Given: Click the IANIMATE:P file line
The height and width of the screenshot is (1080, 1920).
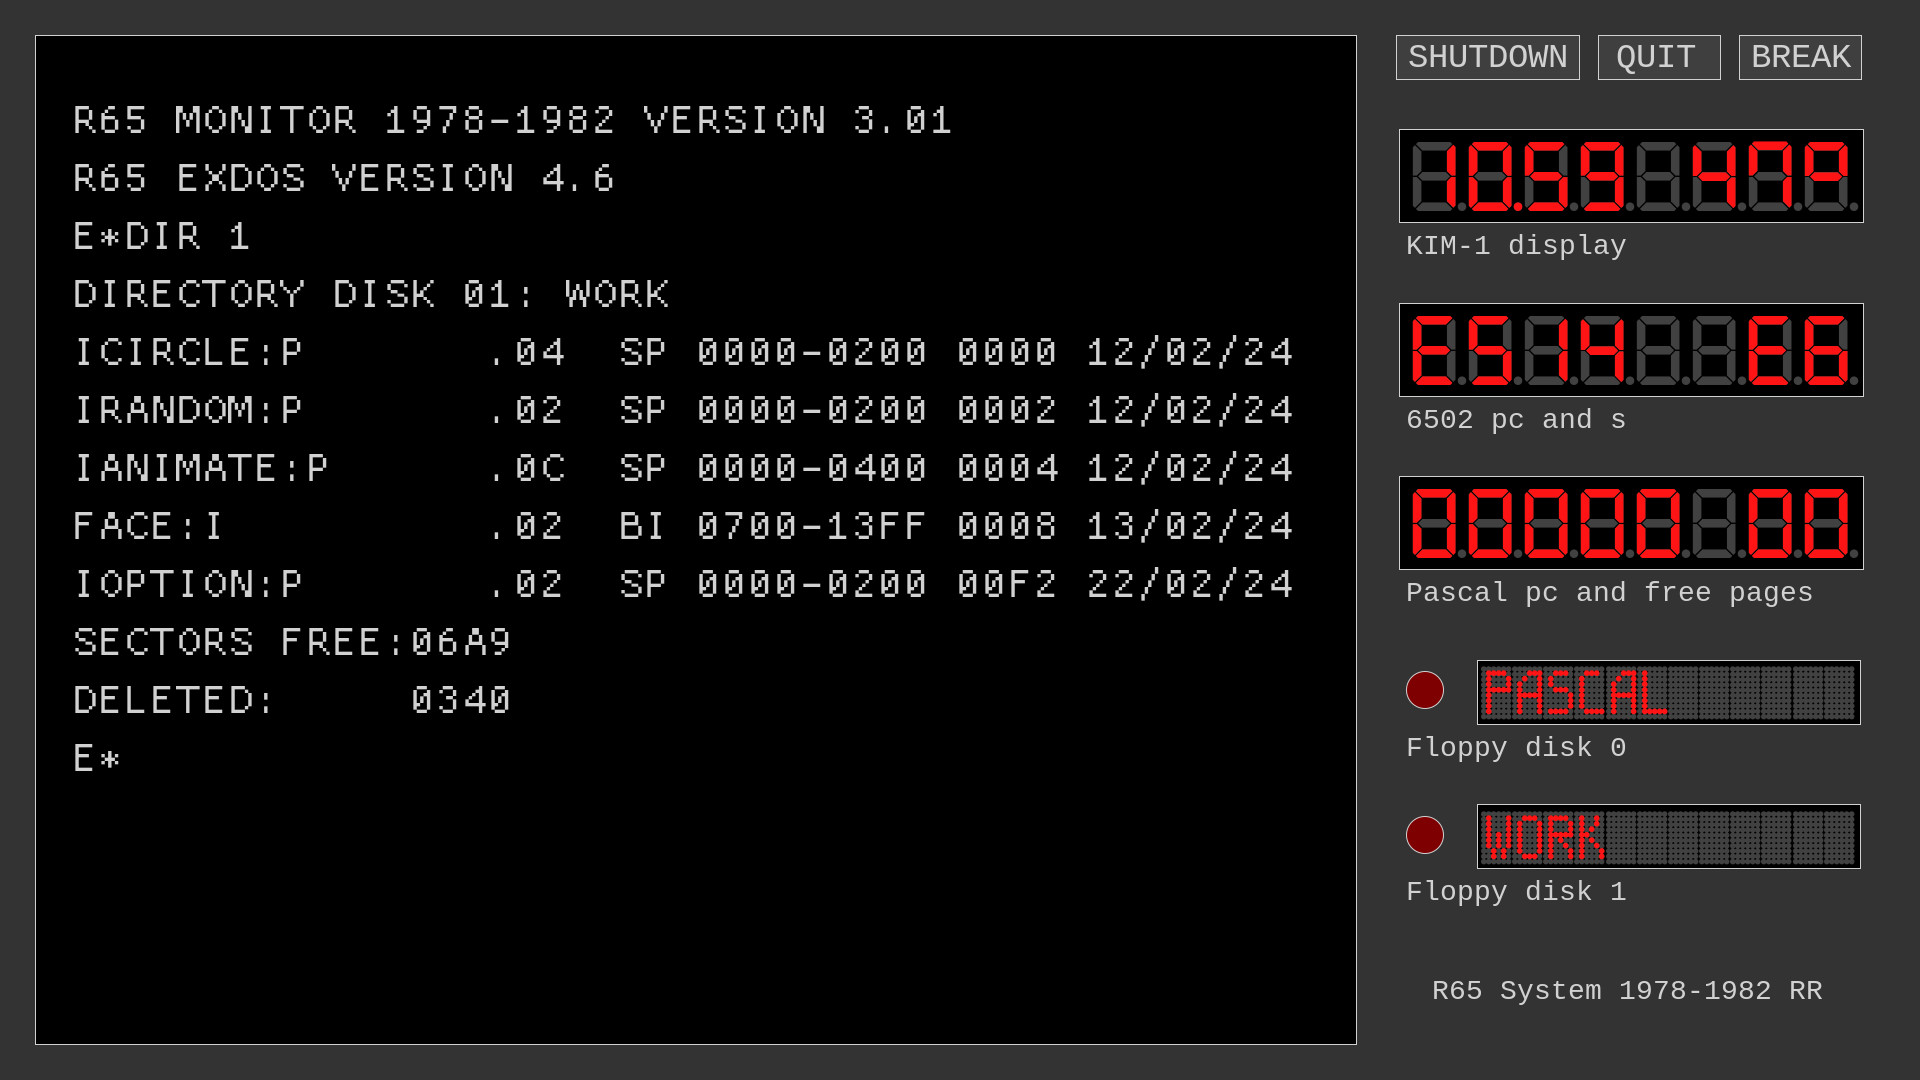Looking at the screenshot, I should coord(684,468).
